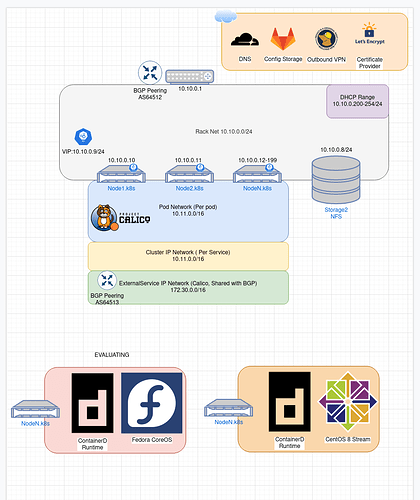
Task: Select the Node1.k8s server icon
Action: pyautogui.click(x=121, y=174)
